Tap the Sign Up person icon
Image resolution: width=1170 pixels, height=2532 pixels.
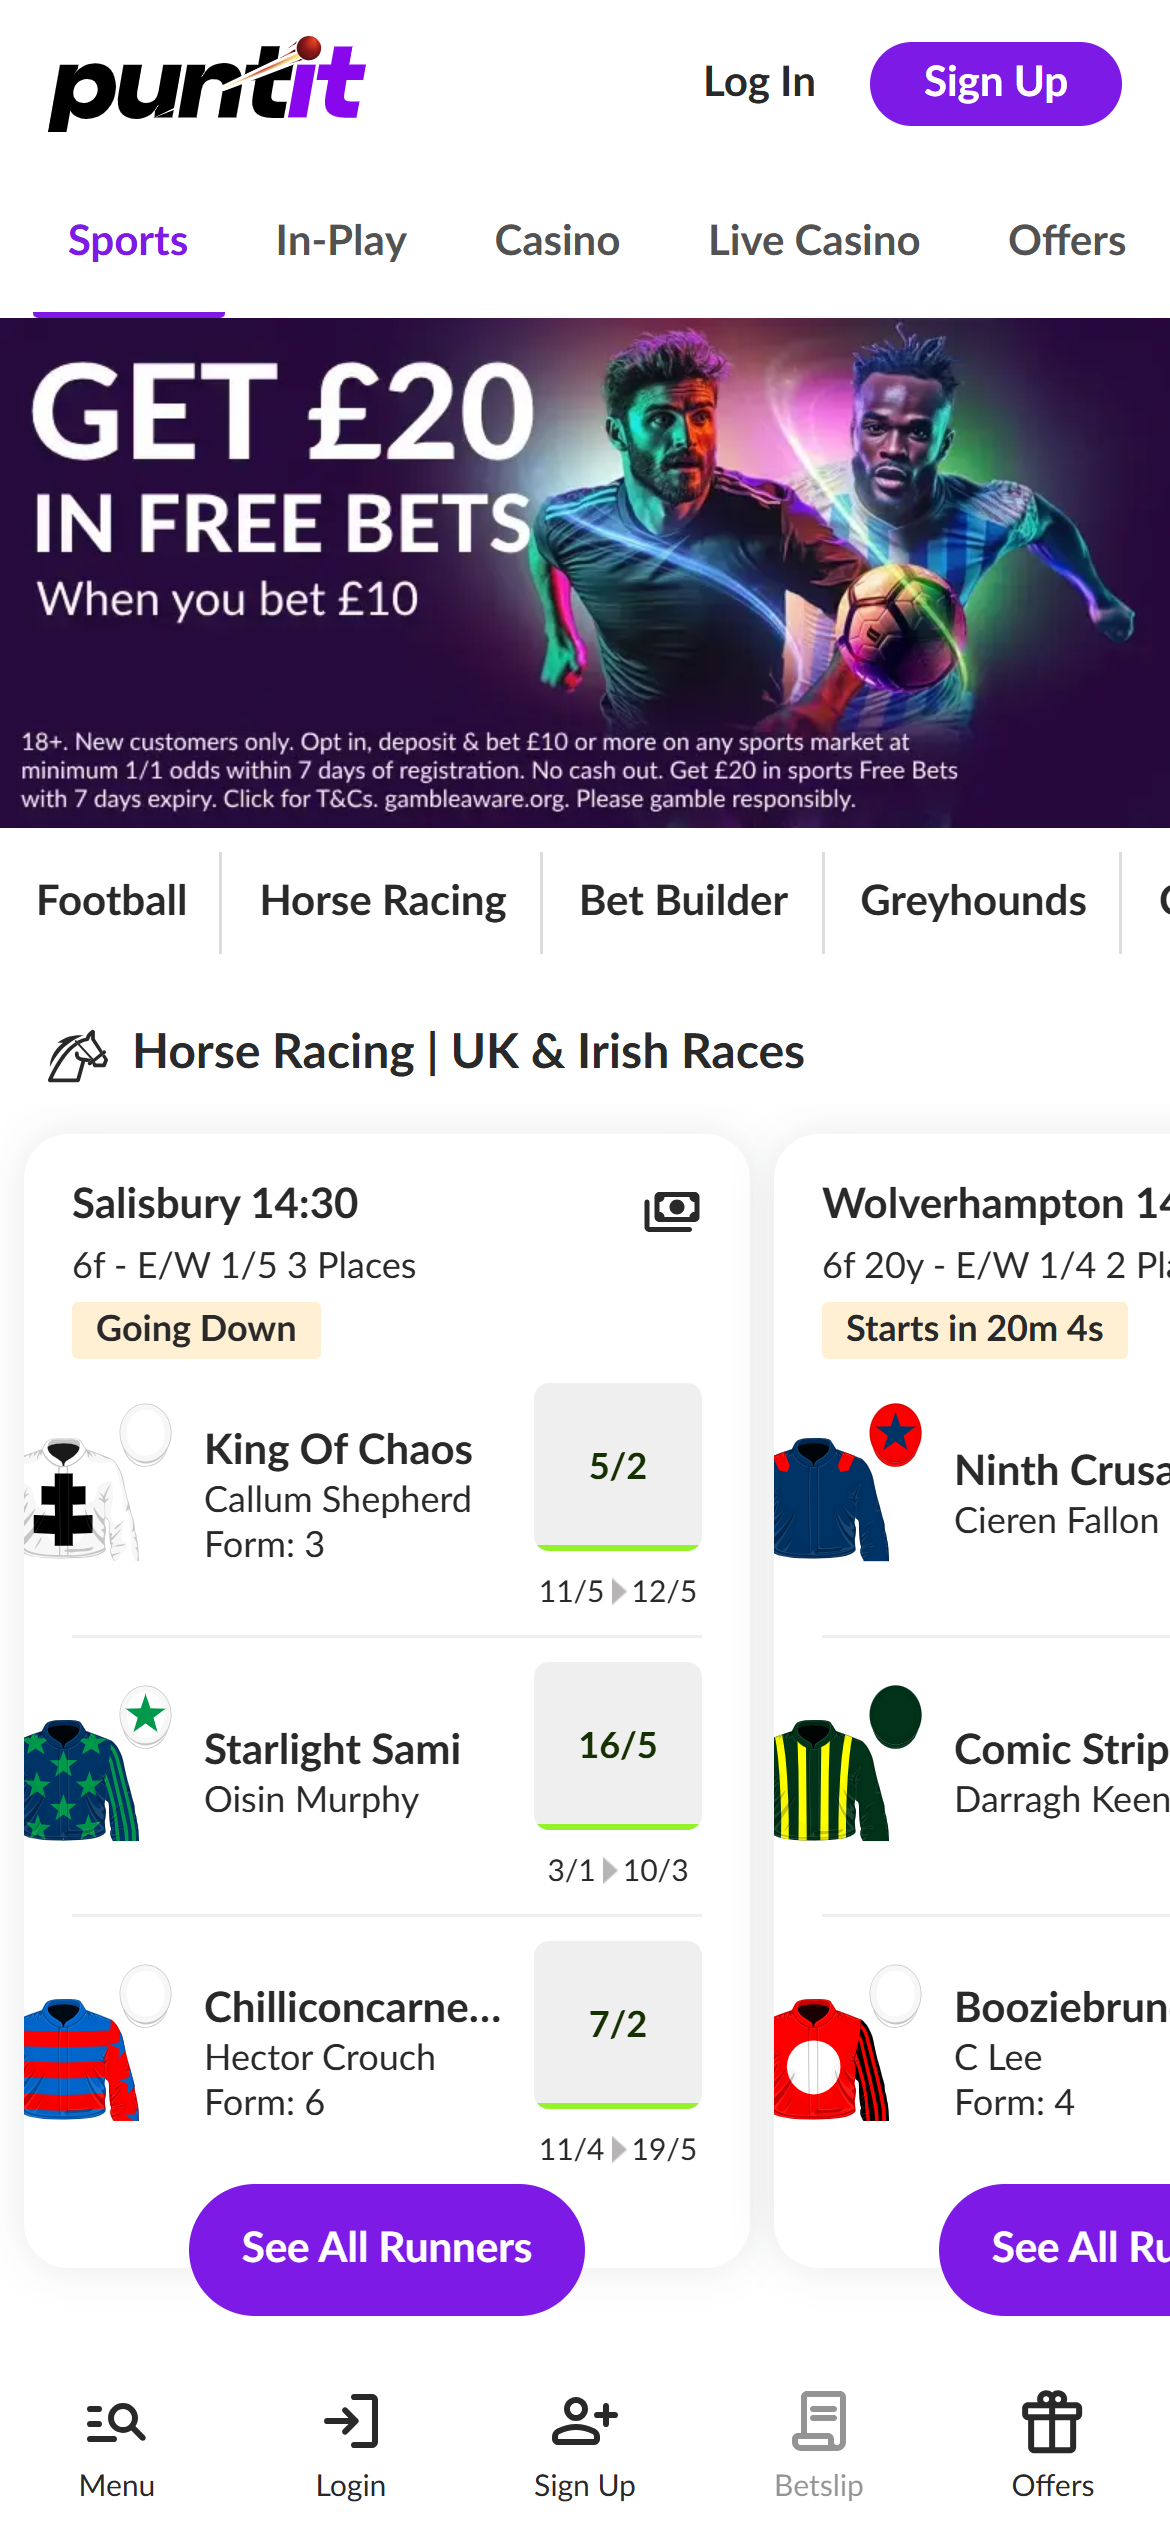point(585,2422)
